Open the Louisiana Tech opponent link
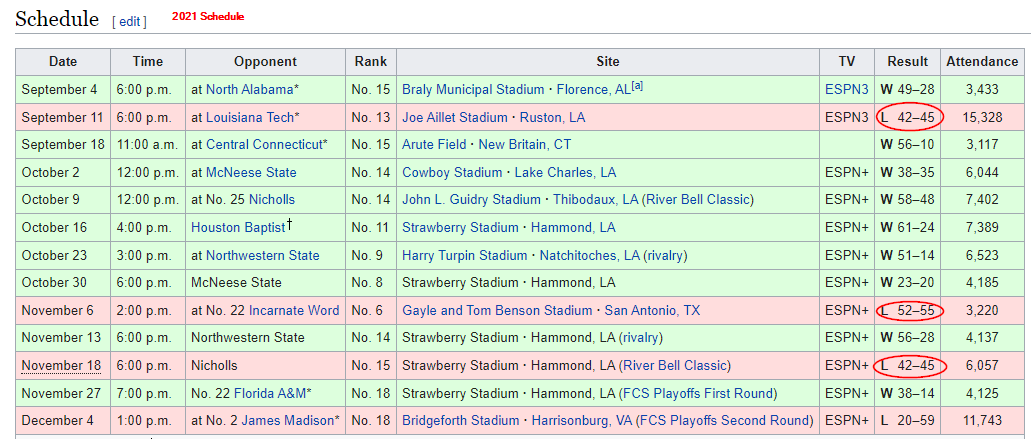The image size is (1031, 439). [250, 118]
